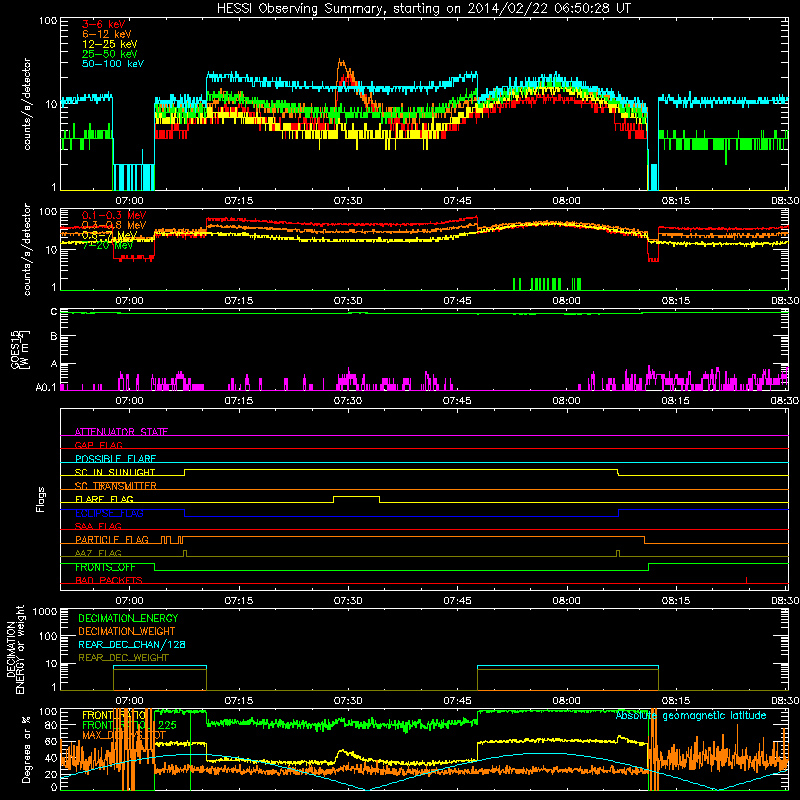Click the Absolute geomagnetic latitude label

[691, 715]
